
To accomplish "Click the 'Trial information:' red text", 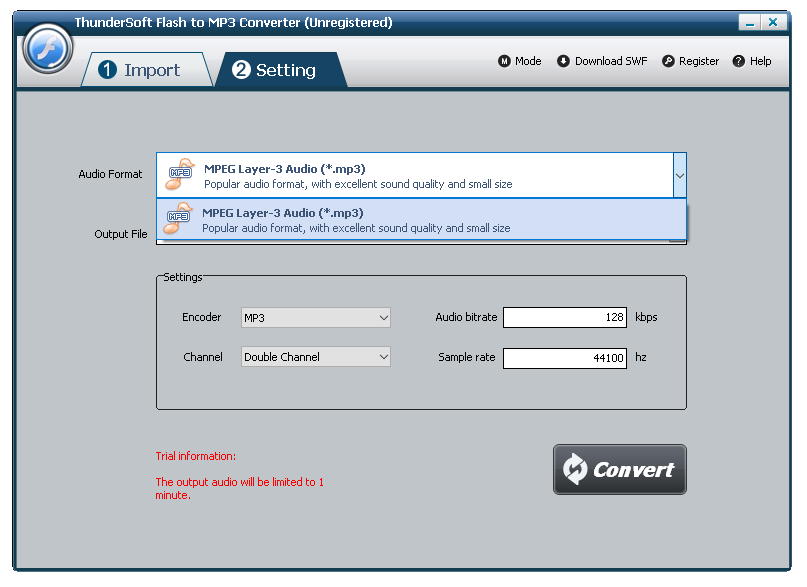I will [x=196, y=456].
